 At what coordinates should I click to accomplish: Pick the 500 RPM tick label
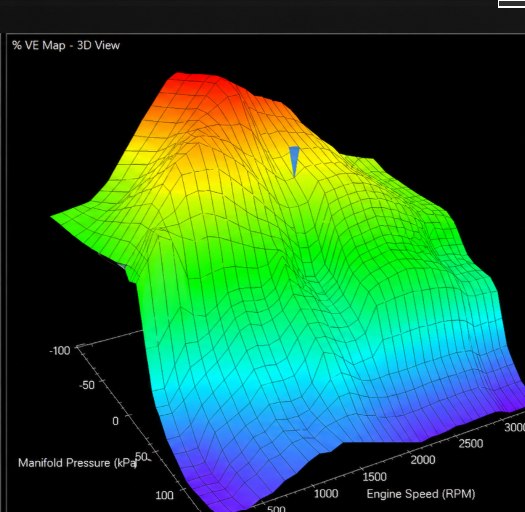point(276,508)
